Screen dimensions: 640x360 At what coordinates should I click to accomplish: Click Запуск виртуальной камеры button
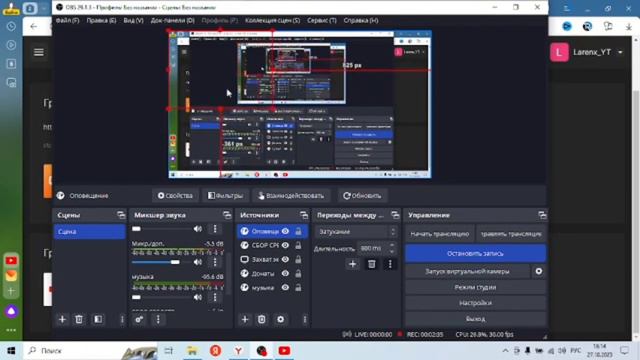pos(467,271)
